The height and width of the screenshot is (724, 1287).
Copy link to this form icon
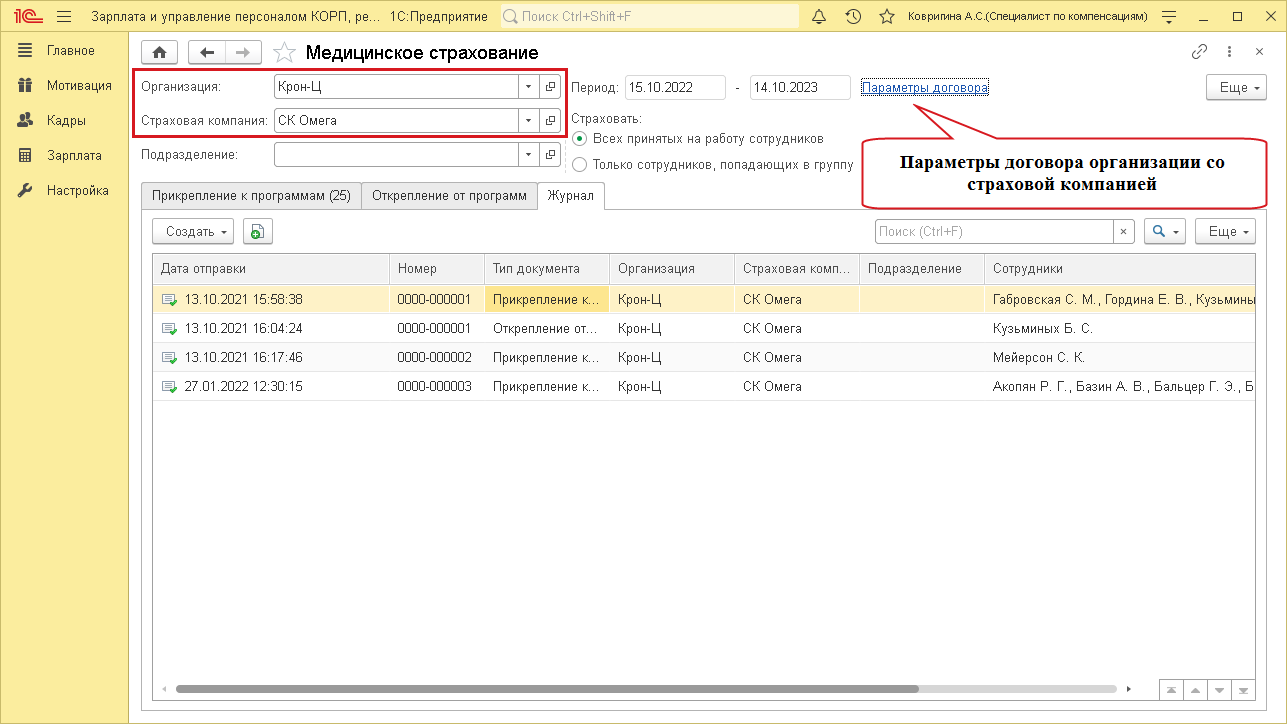click(1199, 52)
